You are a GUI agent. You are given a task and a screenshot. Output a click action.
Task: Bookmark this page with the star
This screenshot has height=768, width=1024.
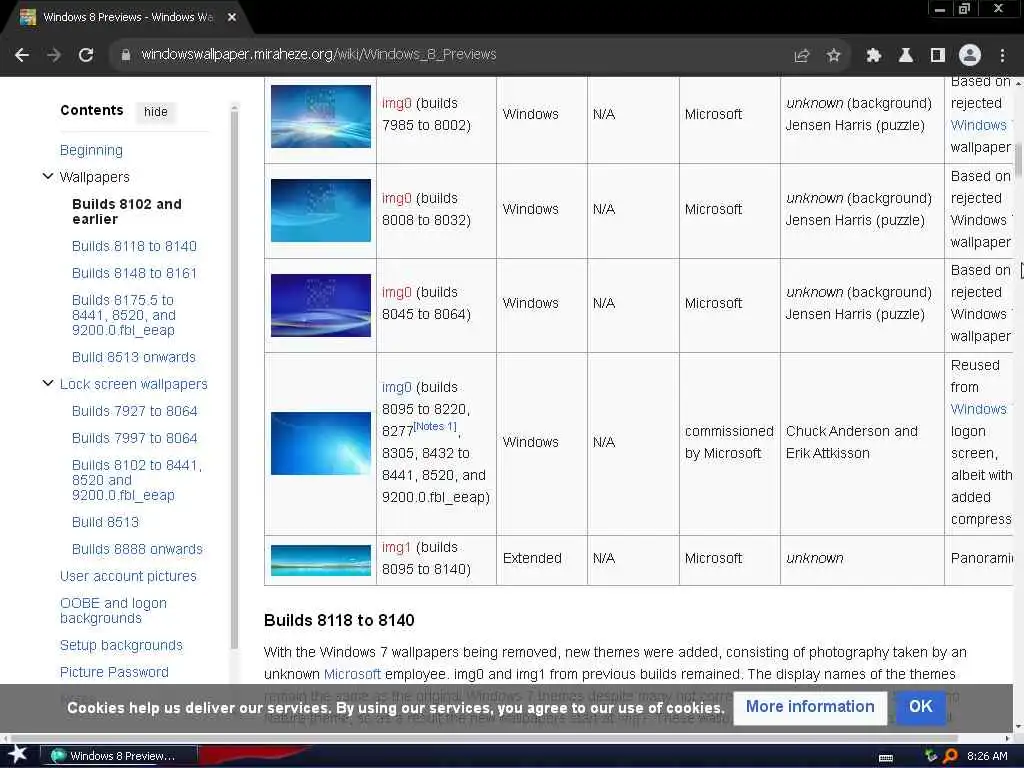(x=833, y=56)
